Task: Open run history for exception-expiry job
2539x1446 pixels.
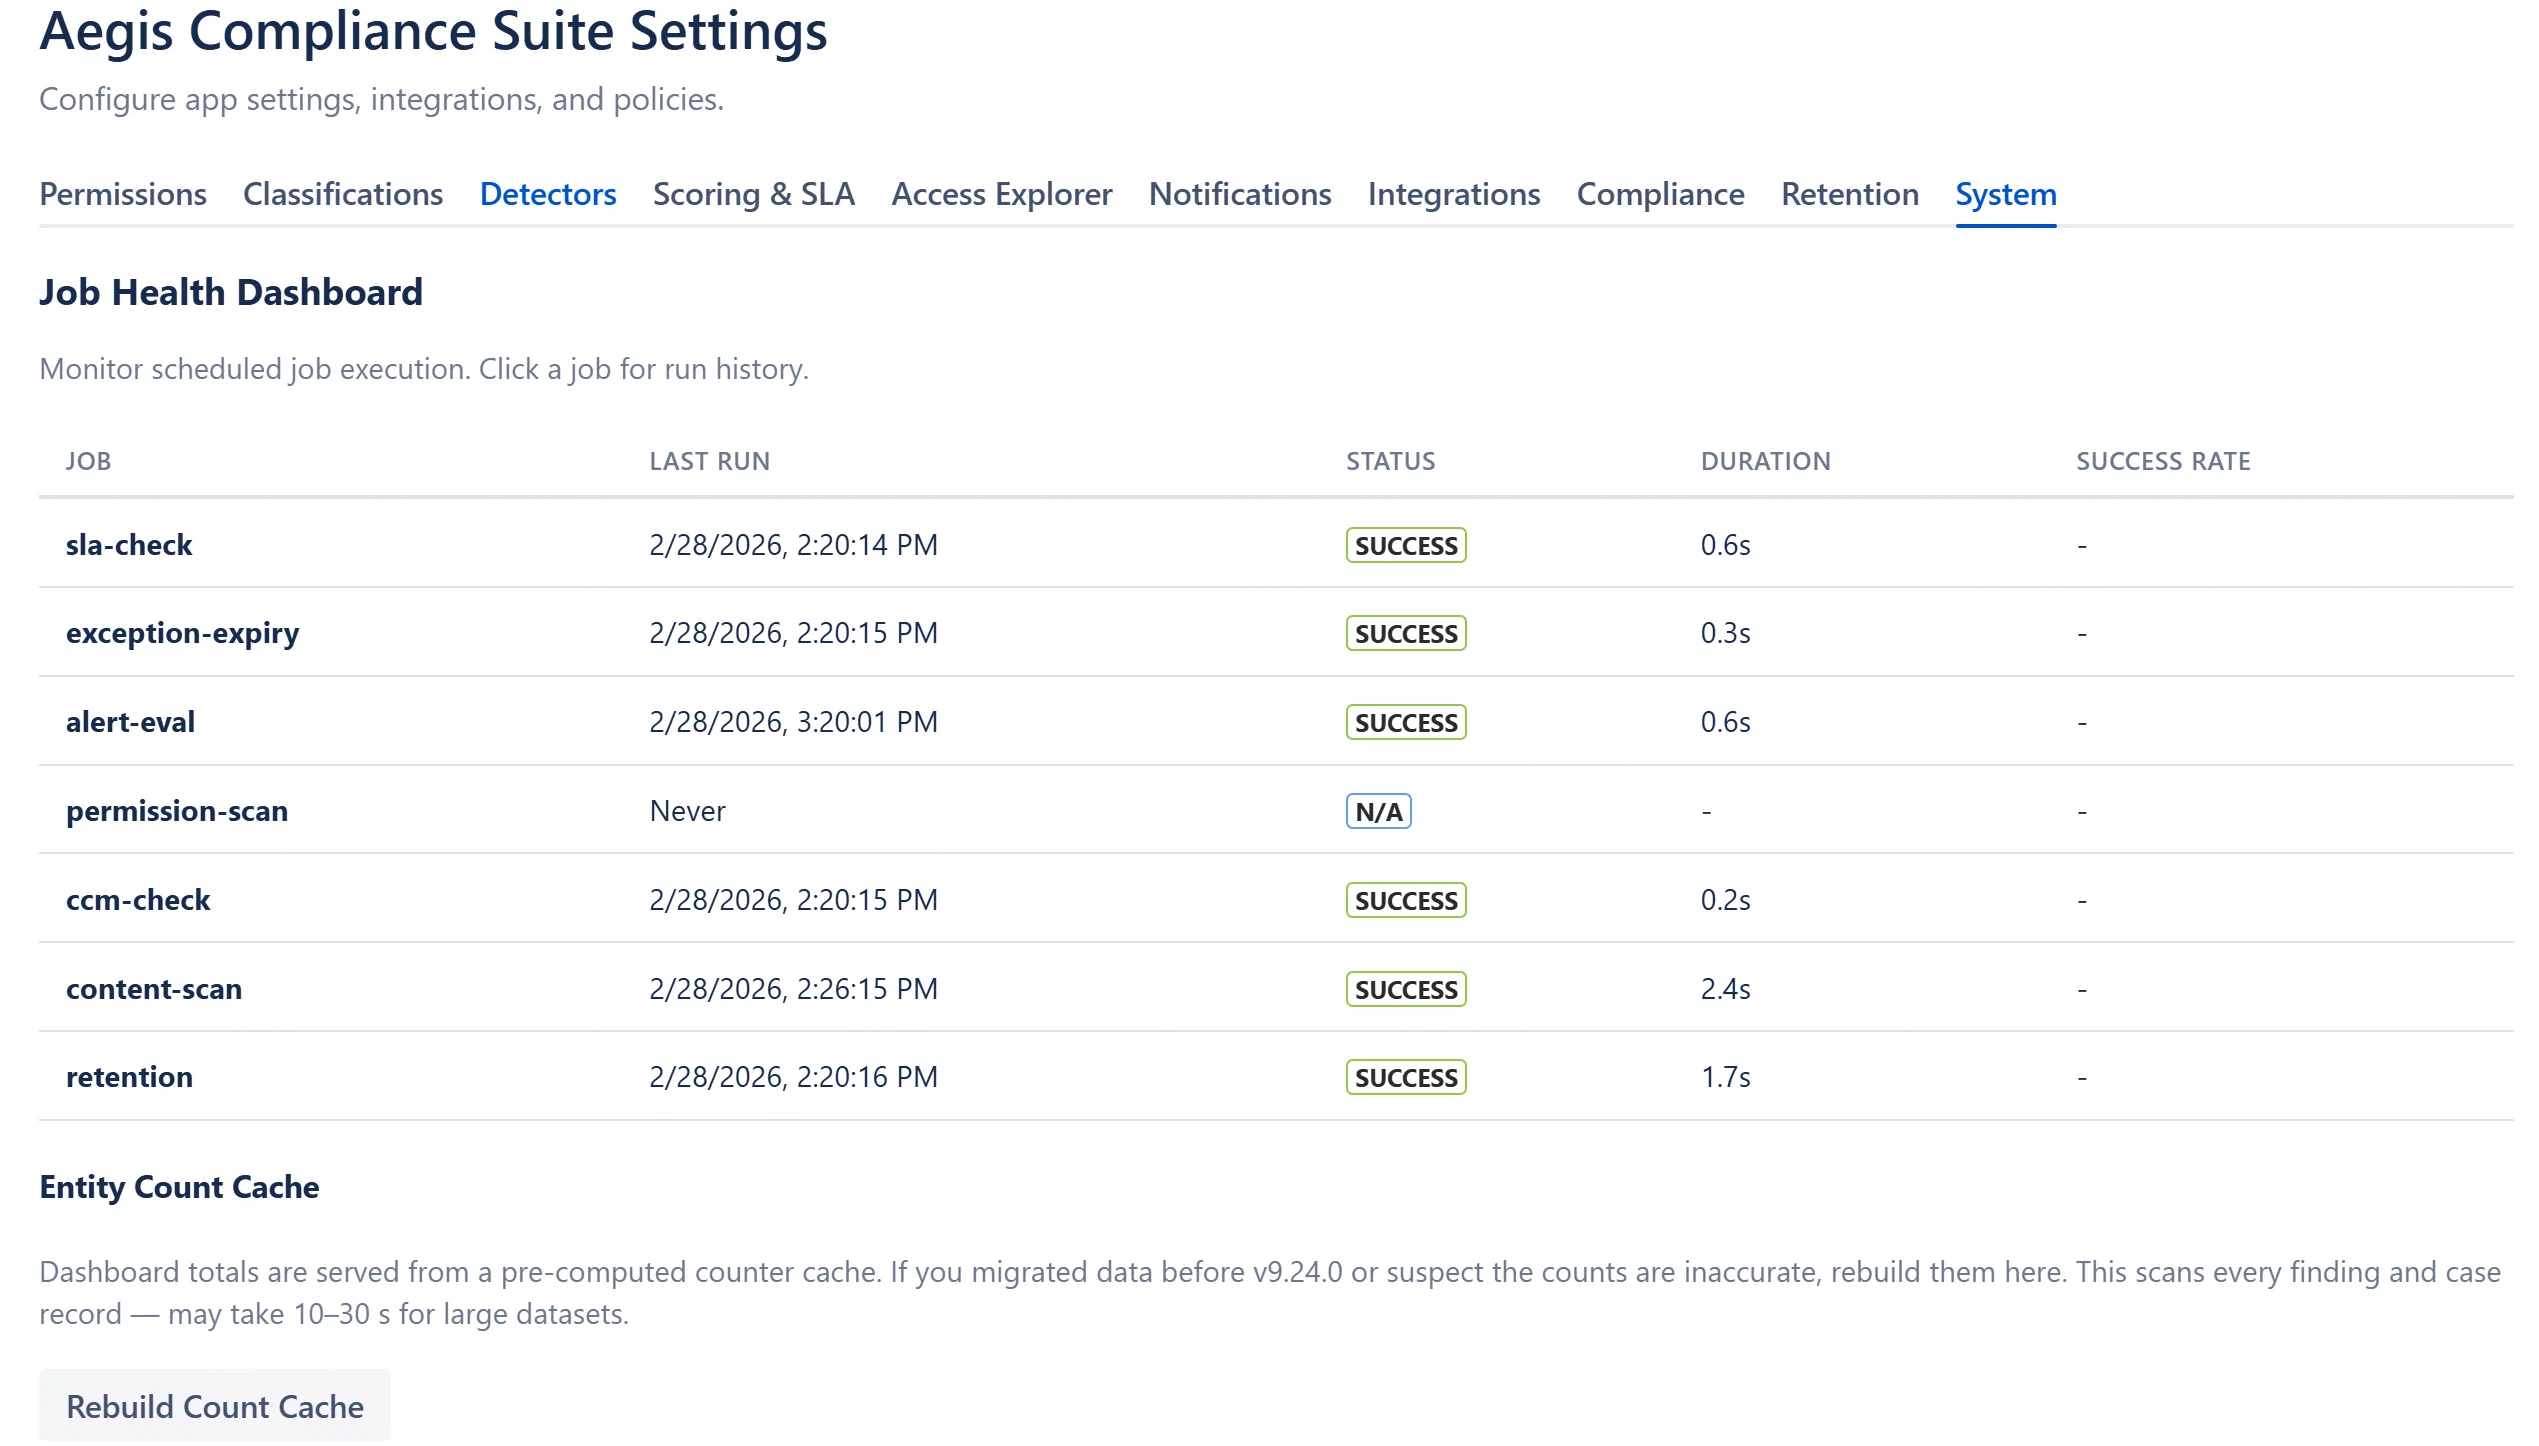Action: [1276, 632]
